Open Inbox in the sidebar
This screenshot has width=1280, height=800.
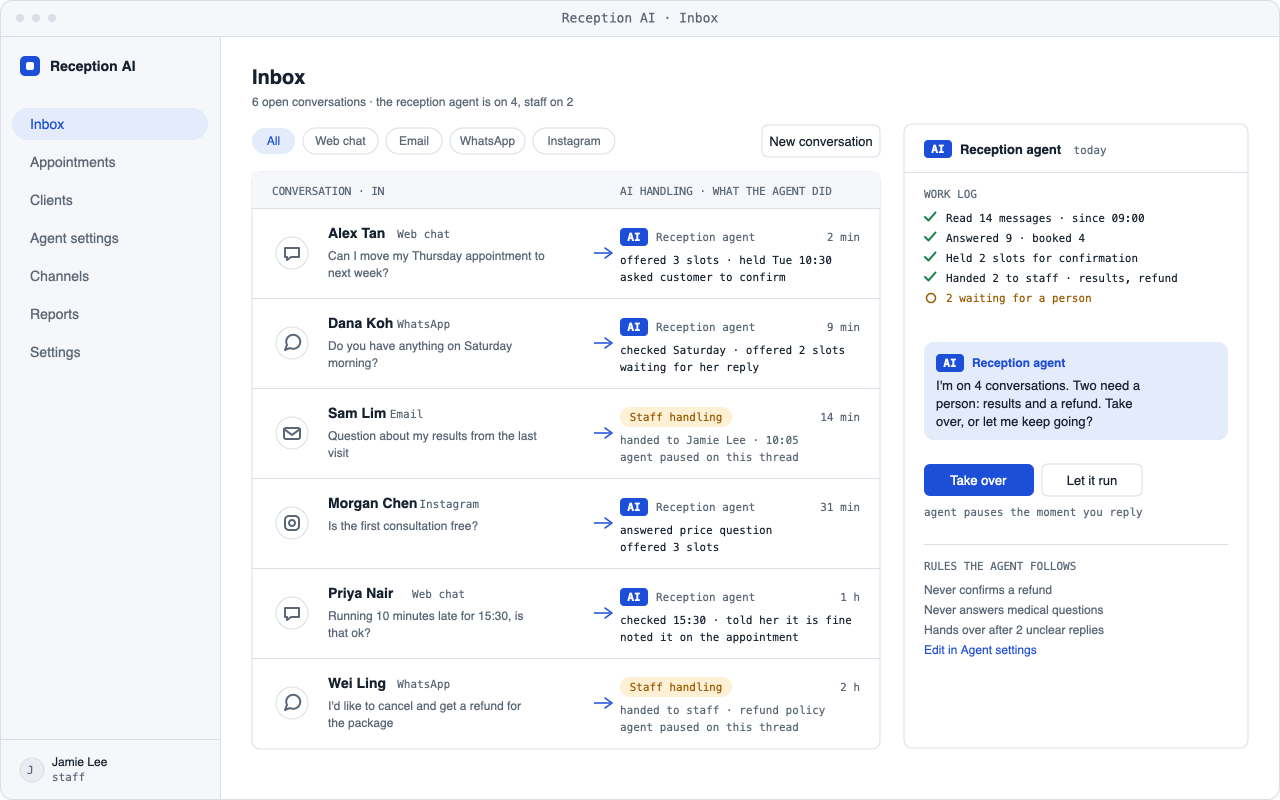[110, 124]
